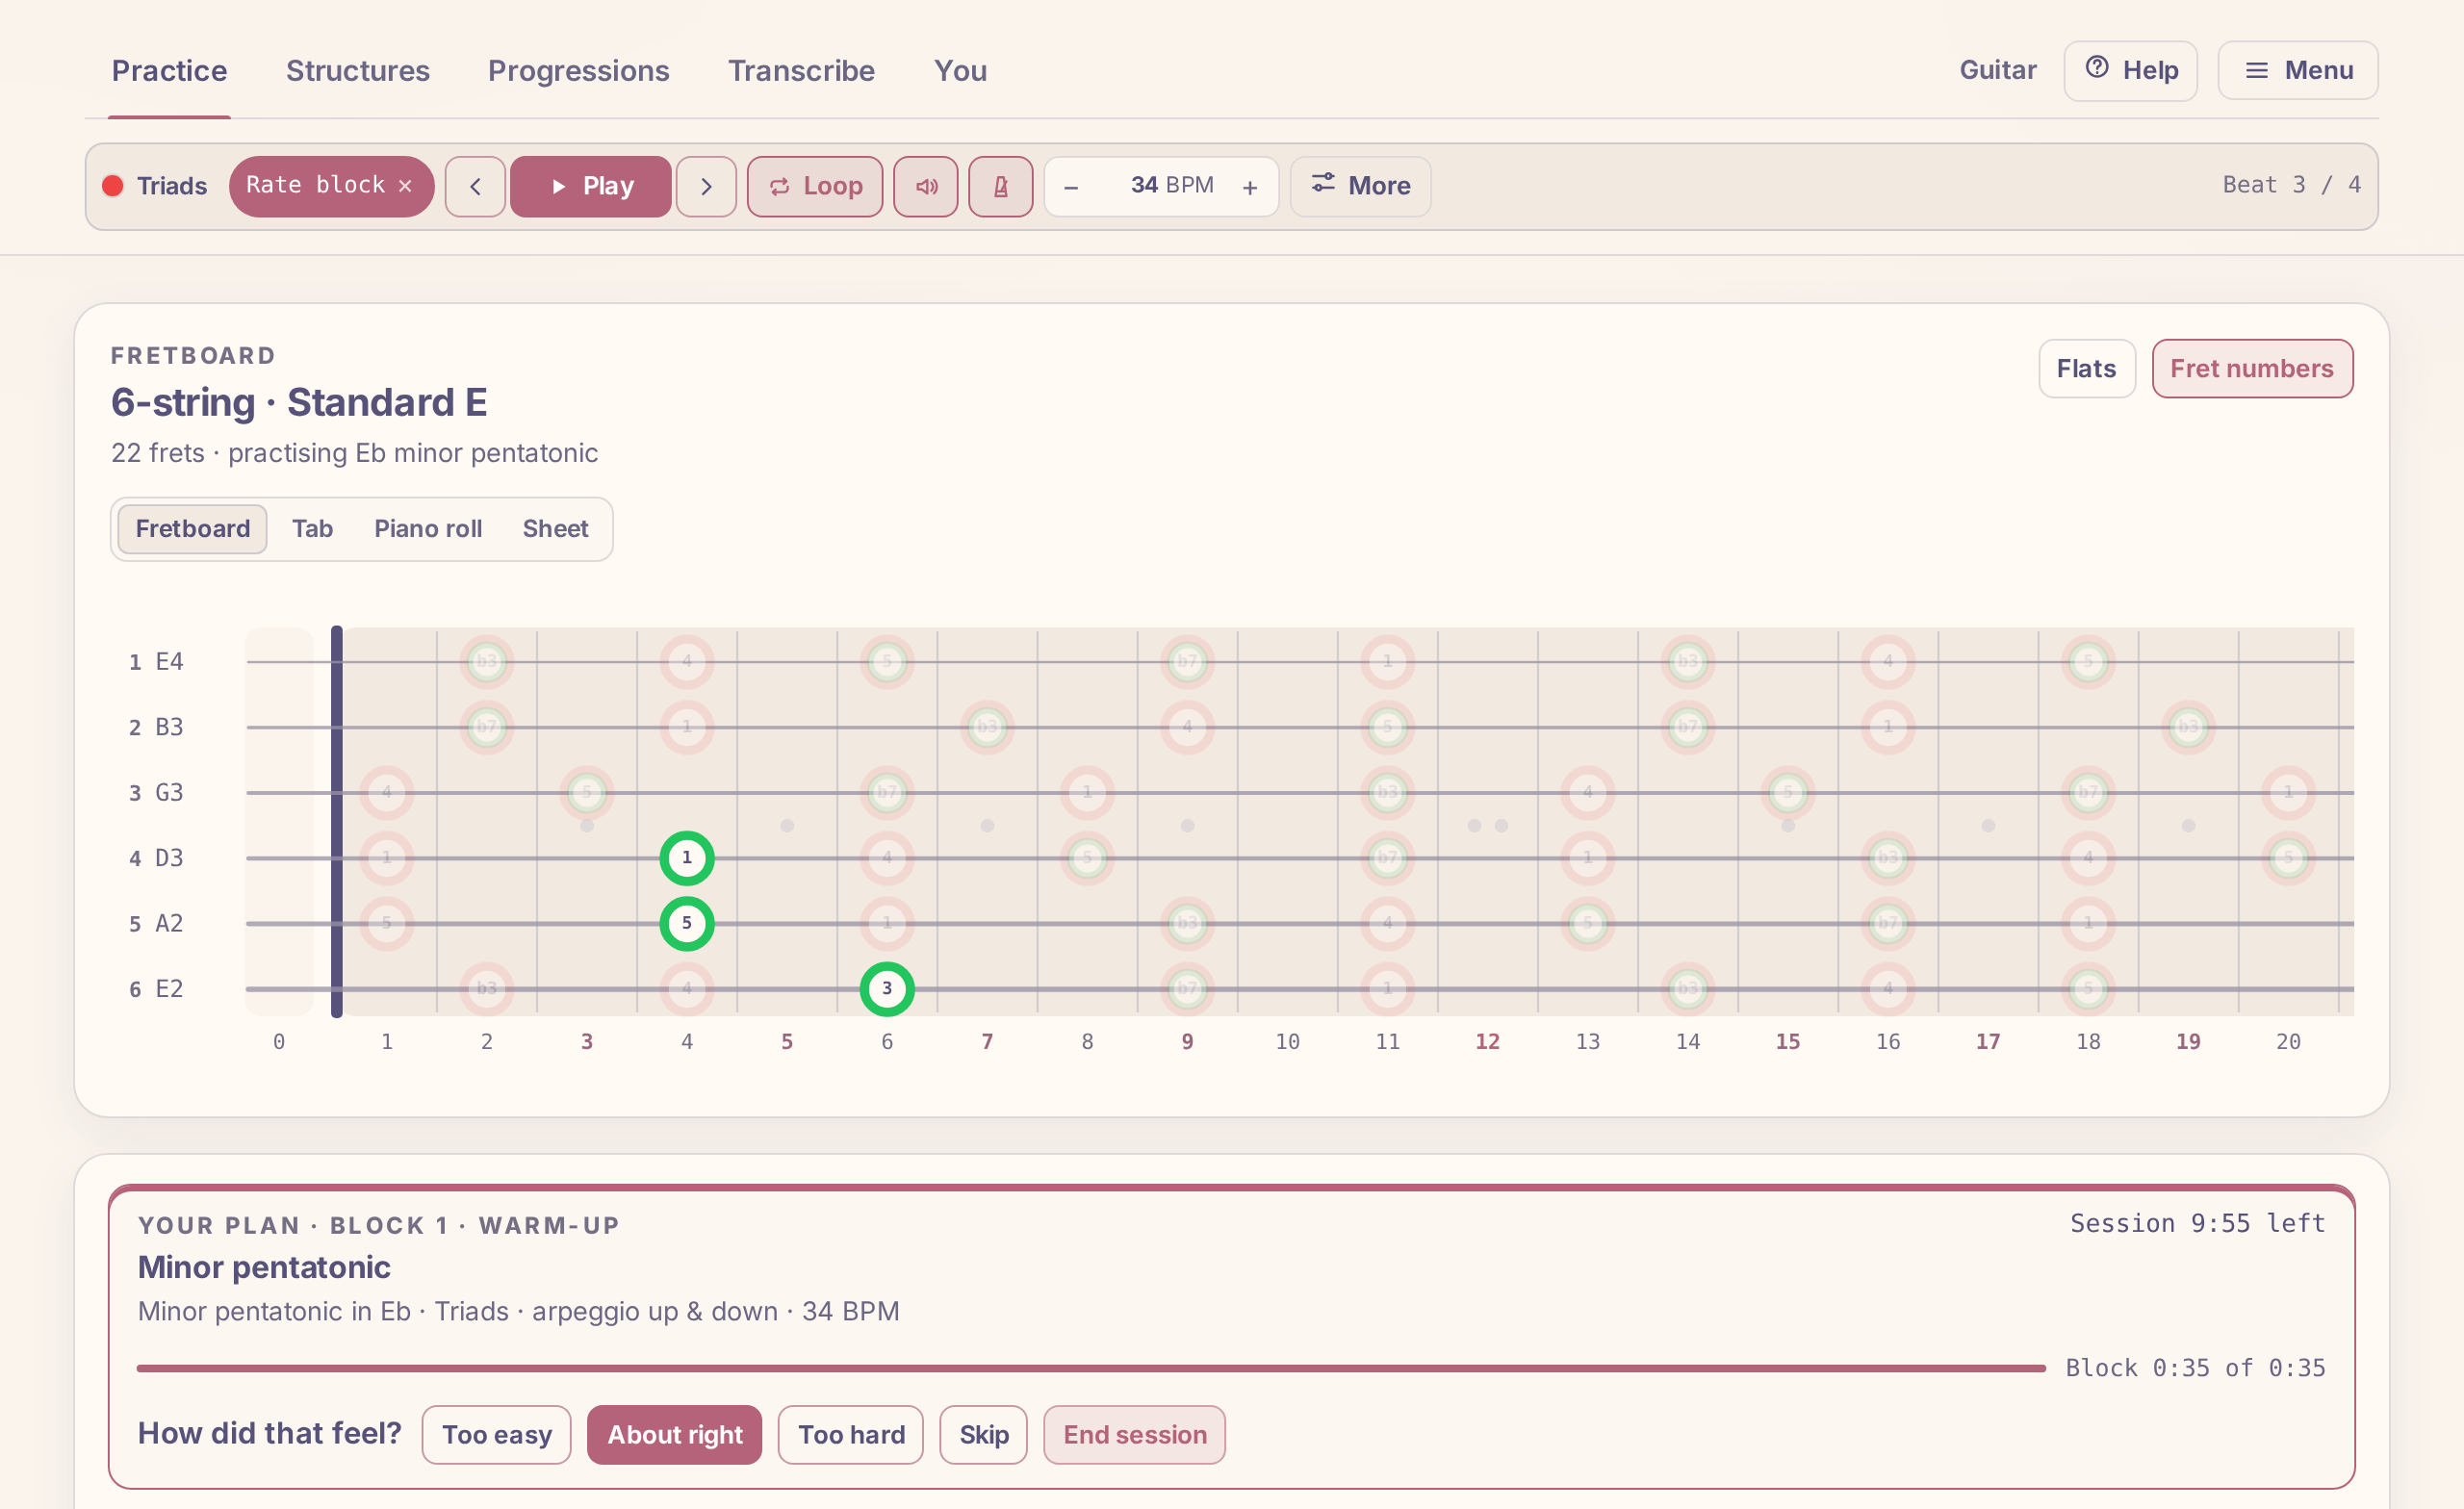Click the red Triads record indicator

tap(113, 186)
